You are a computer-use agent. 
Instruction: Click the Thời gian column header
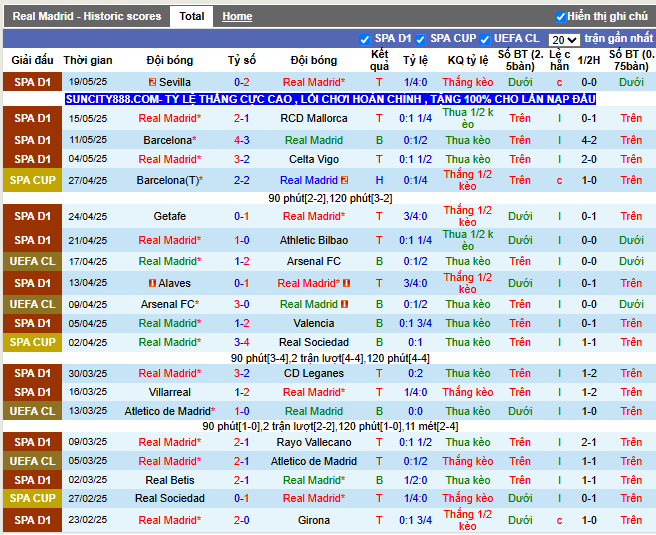tap(88, 60)
